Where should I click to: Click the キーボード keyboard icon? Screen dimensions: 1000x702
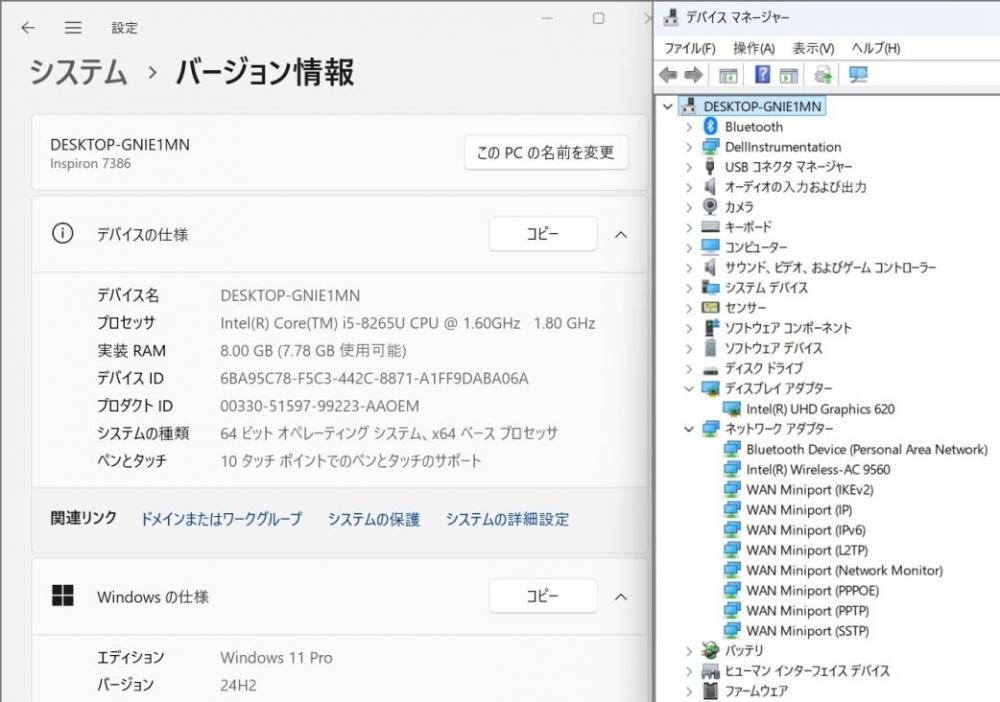pyautogui.click(x=710, y=226)
